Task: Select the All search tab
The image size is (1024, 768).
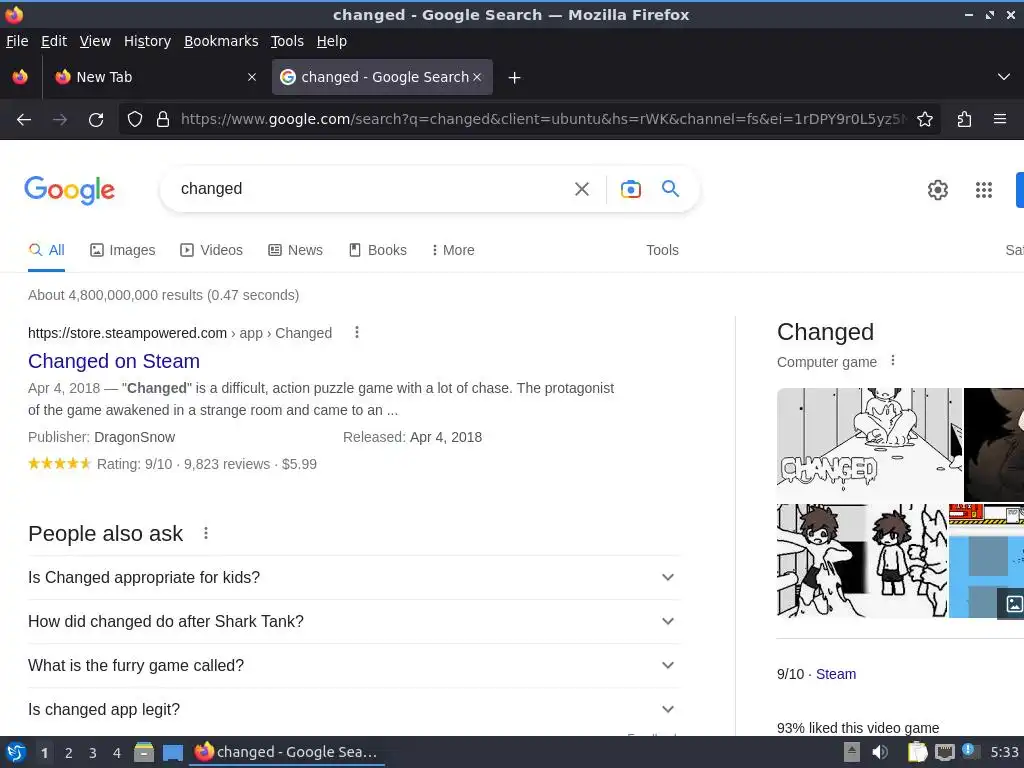Action: (x=46, y=250)
